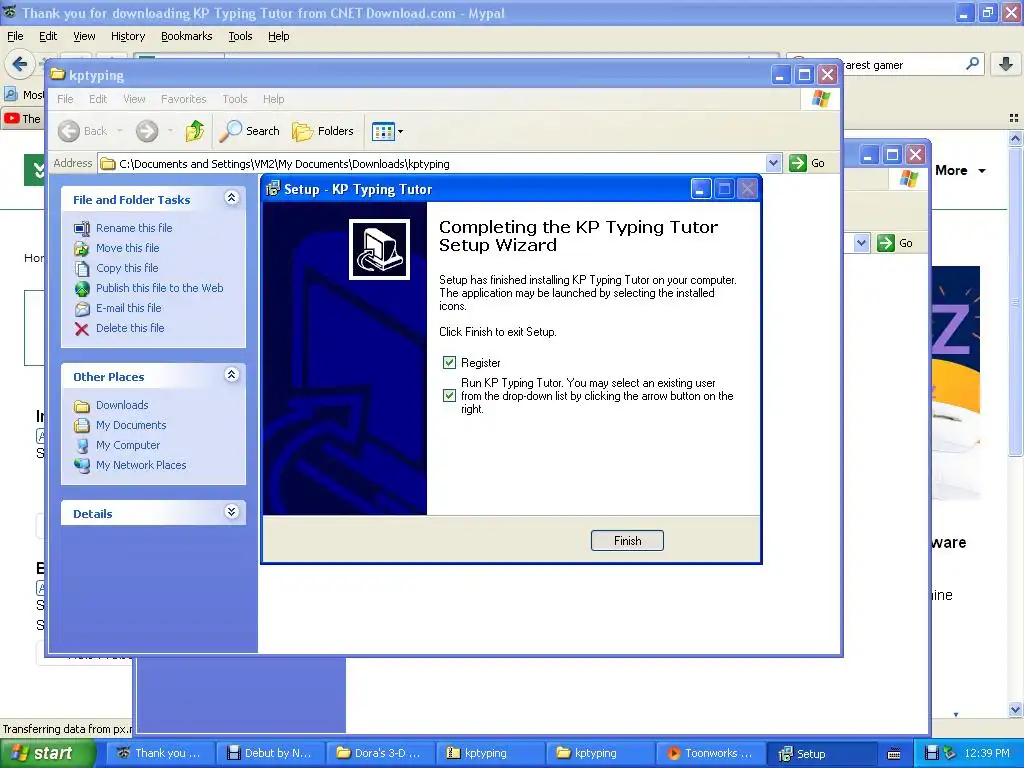Open the Tools menu in kptyping window
Screen dimensions: 1024x768
coord(234,99)
